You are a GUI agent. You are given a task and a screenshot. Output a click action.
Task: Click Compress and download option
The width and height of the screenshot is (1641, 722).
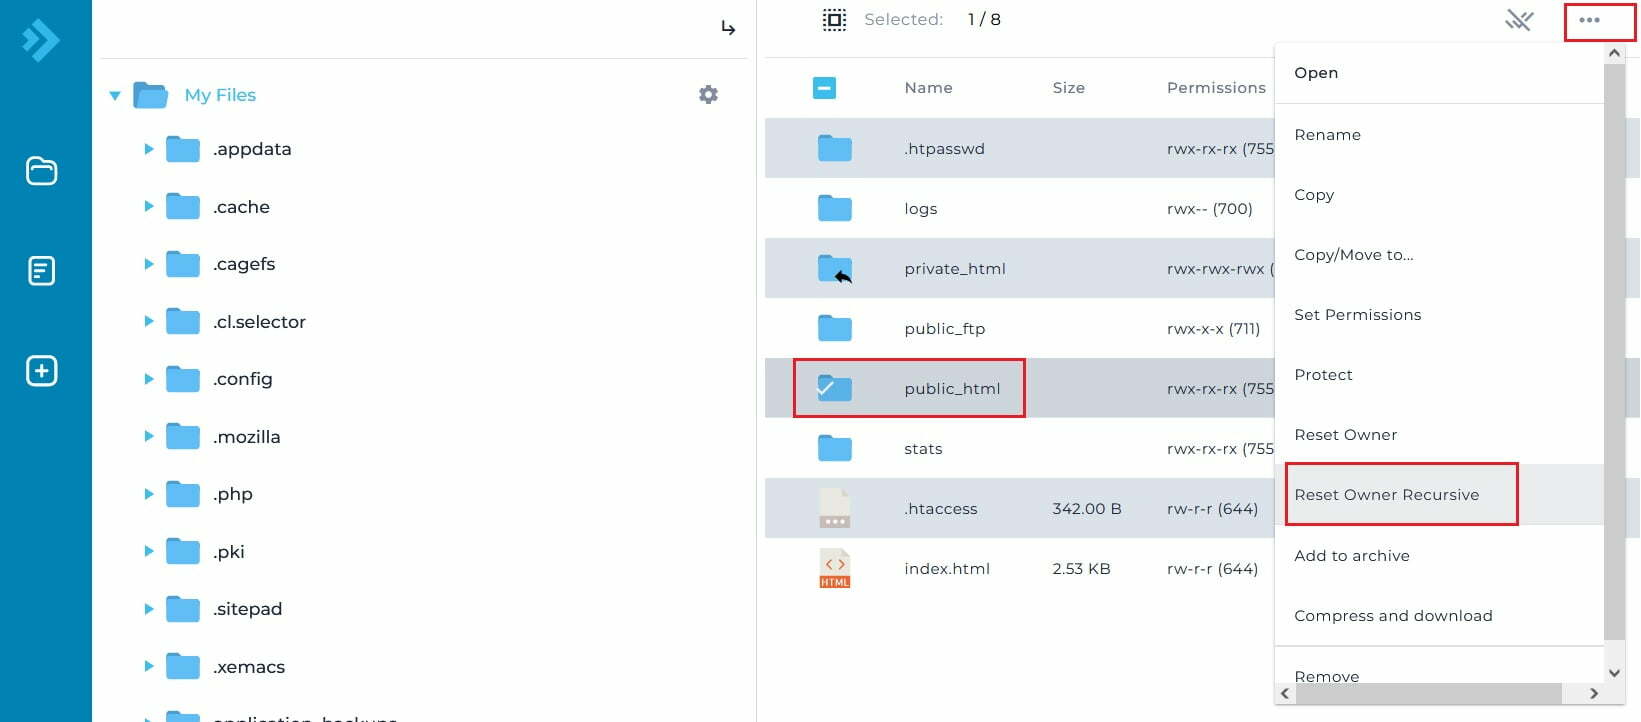(1392, 616)
